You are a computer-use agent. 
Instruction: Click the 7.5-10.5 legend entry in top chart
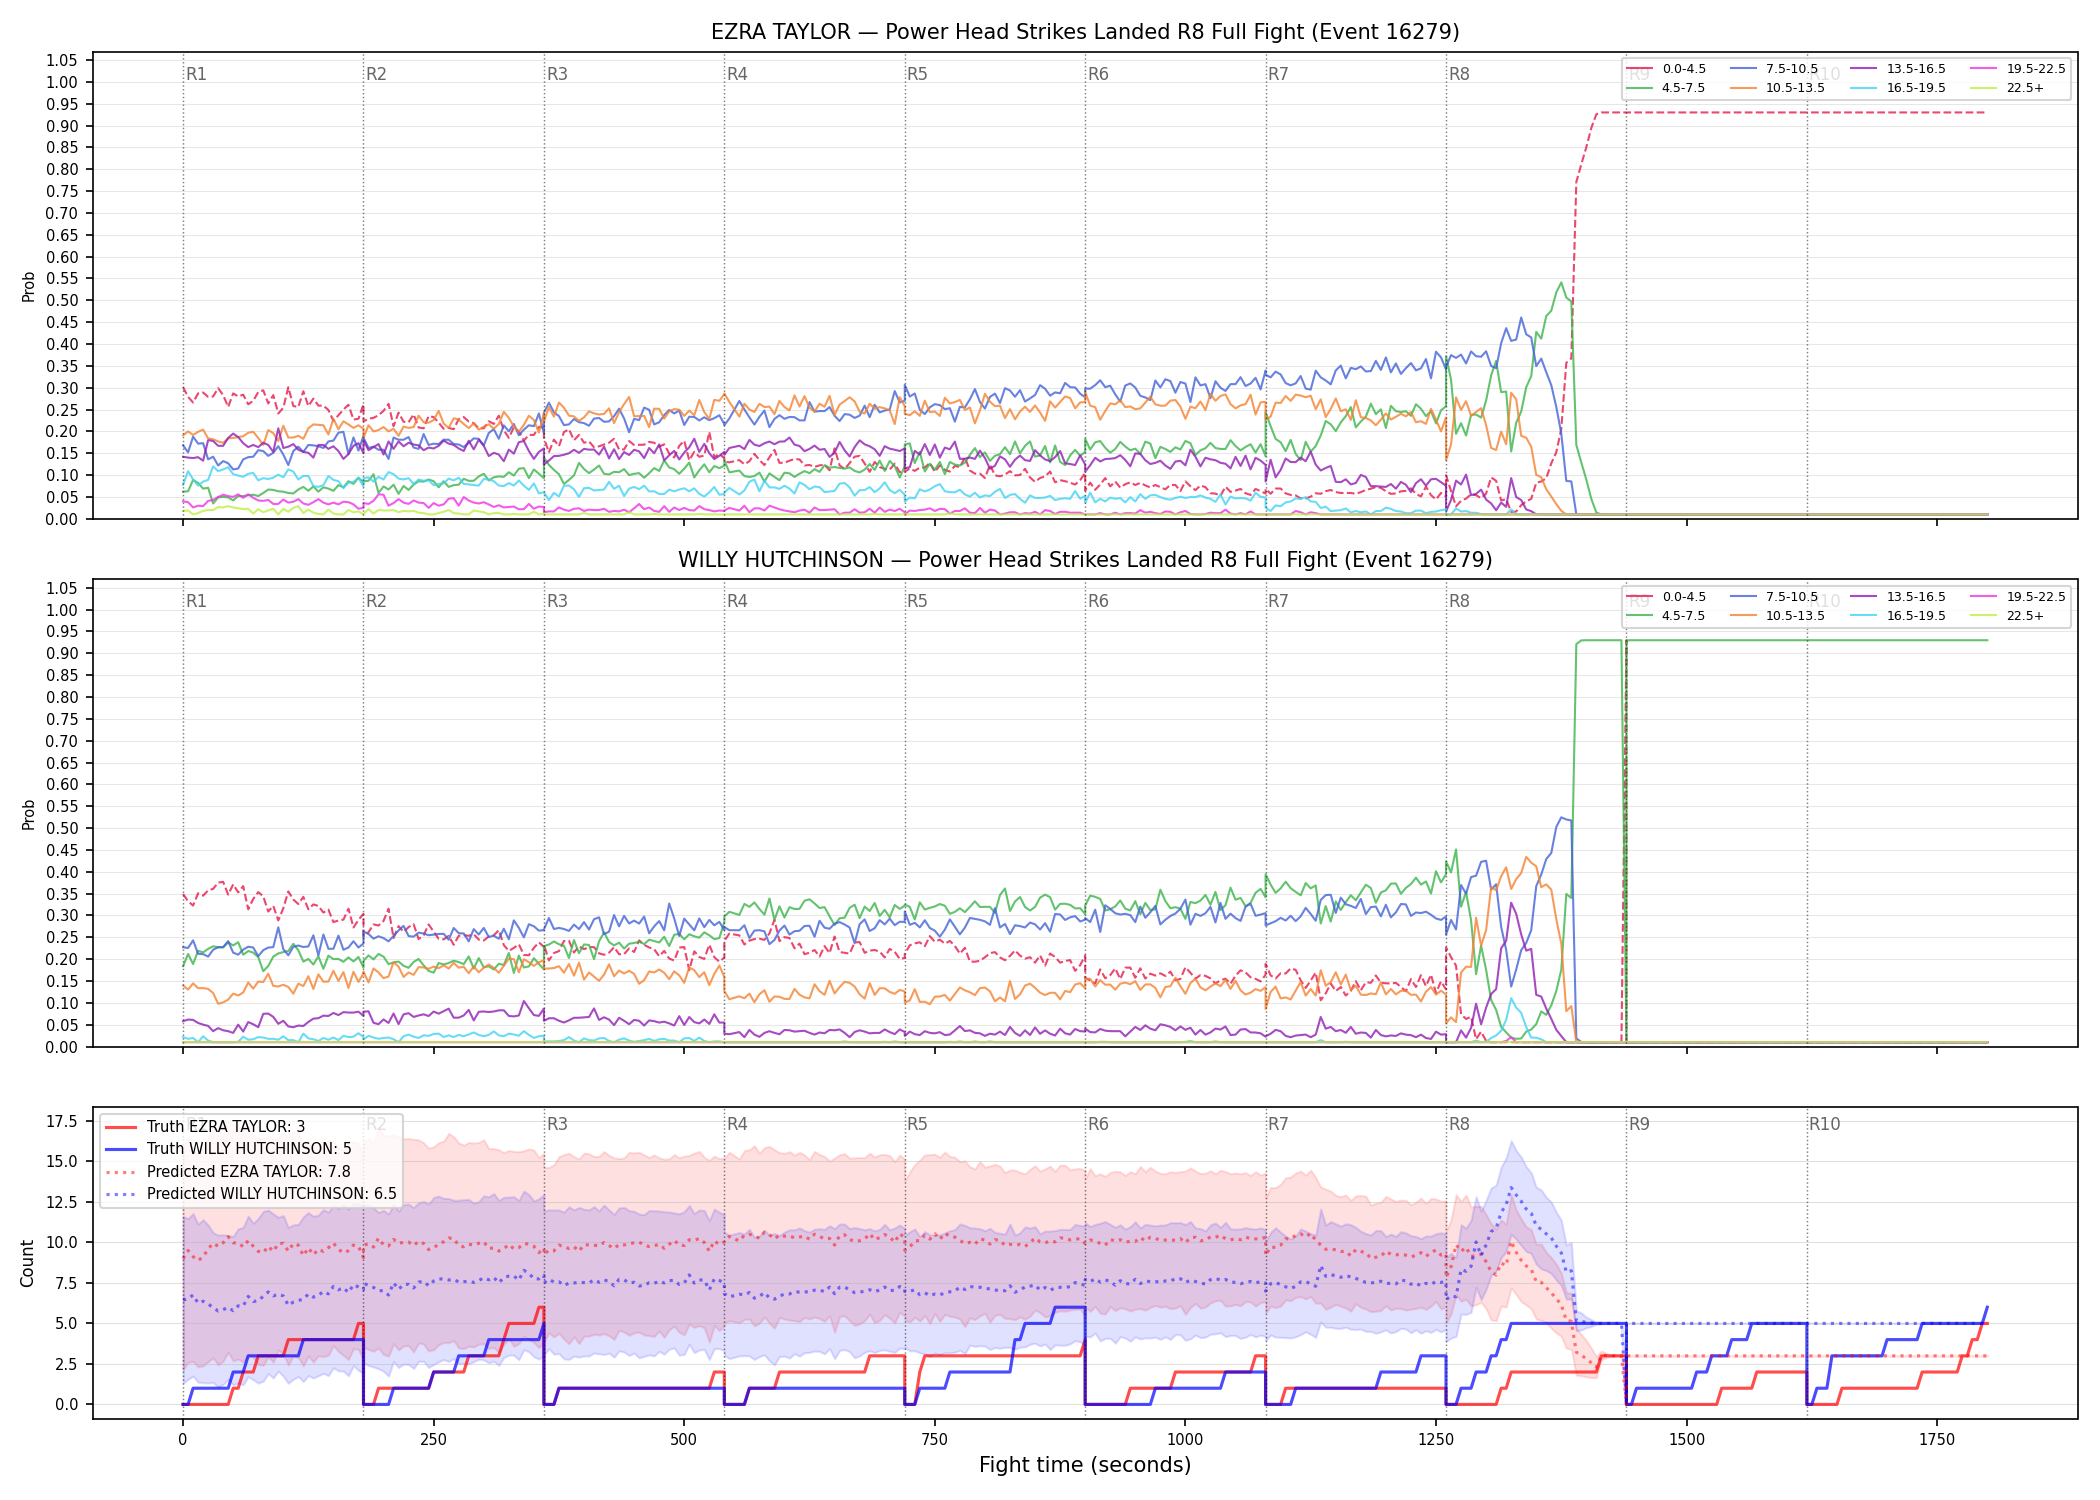(x=1775, y=69)
